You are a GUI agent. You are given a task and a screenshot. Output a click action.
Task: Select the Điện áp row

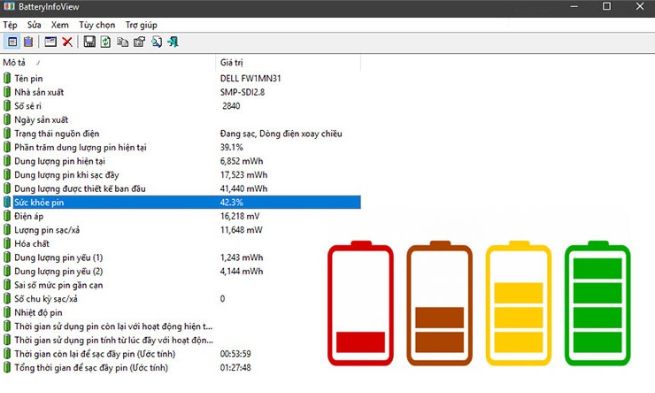click(x=180, y=216)
